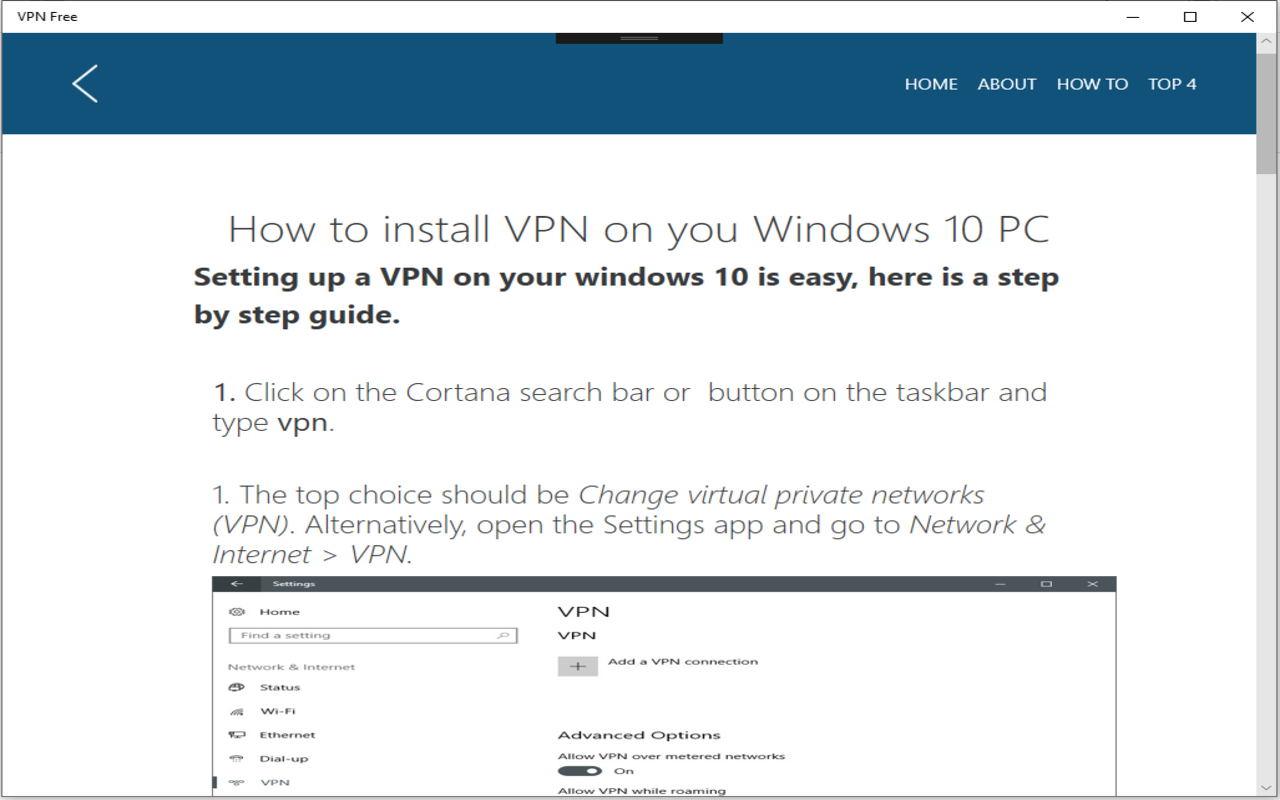Click 'Advanced Options' heading in the screenshot
1280x800 pixels.
pos(639,735)
